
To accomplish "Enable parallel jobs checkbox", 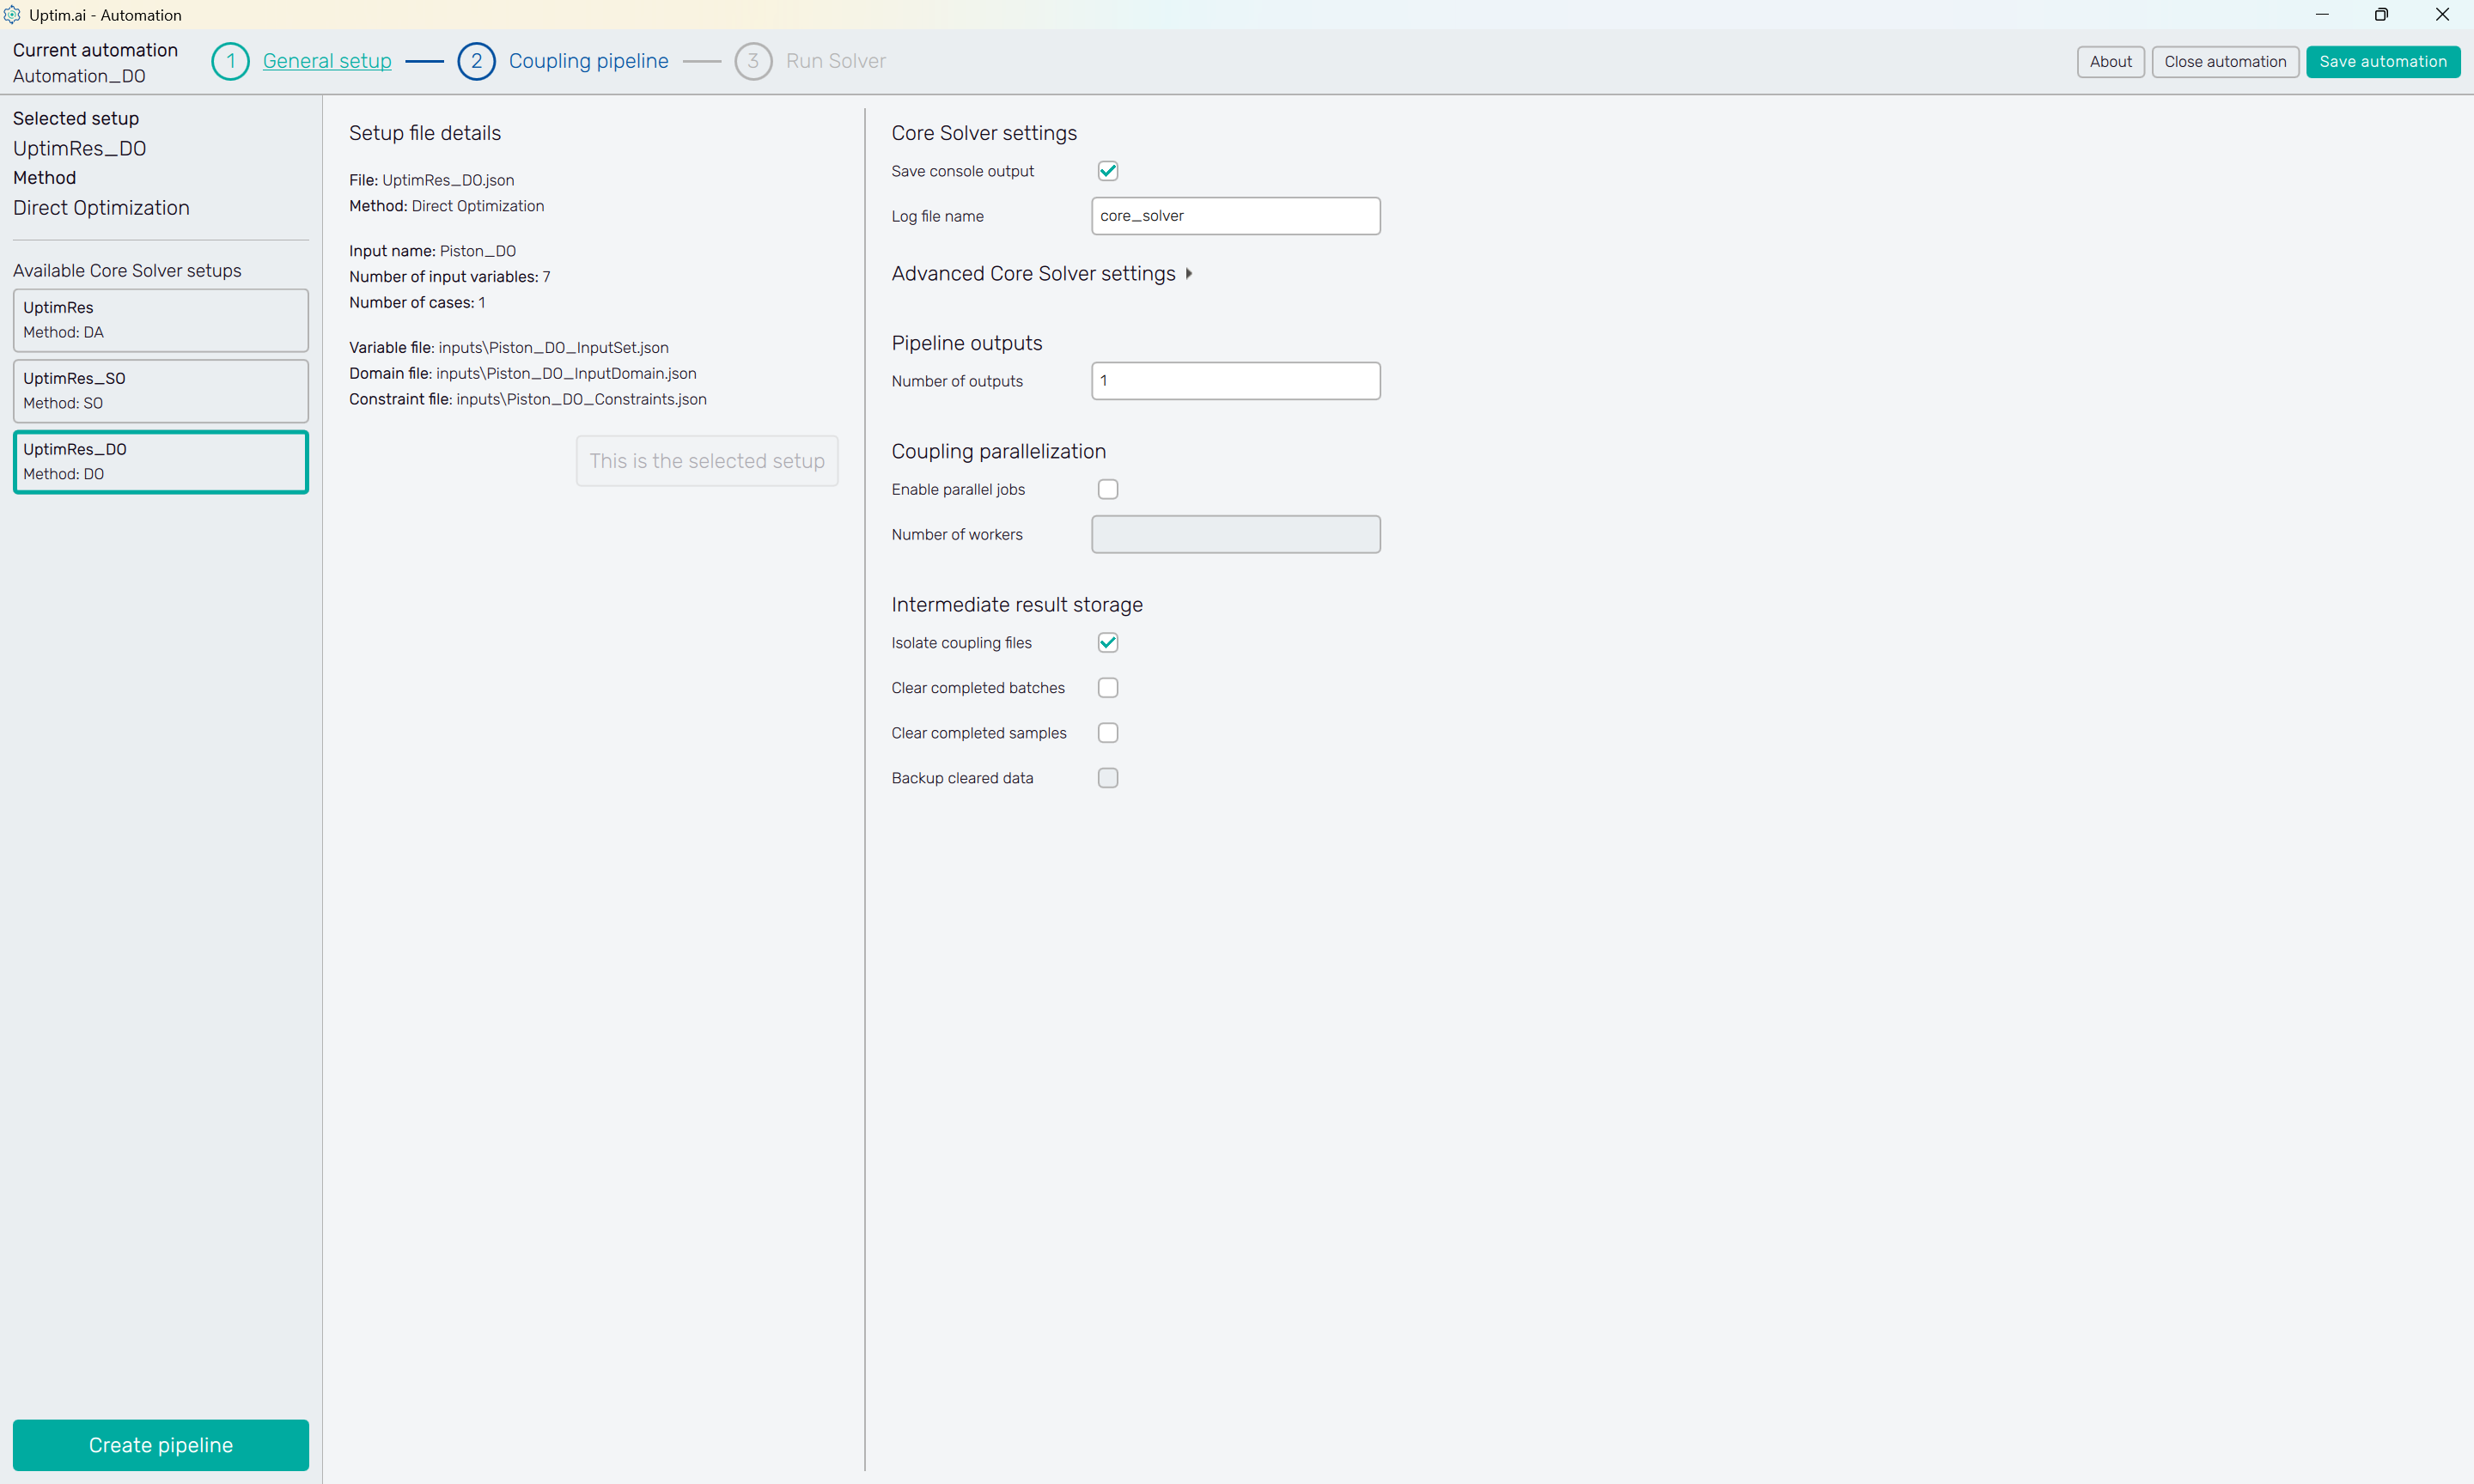I will pyautogui.click(x=1107, y=489).
